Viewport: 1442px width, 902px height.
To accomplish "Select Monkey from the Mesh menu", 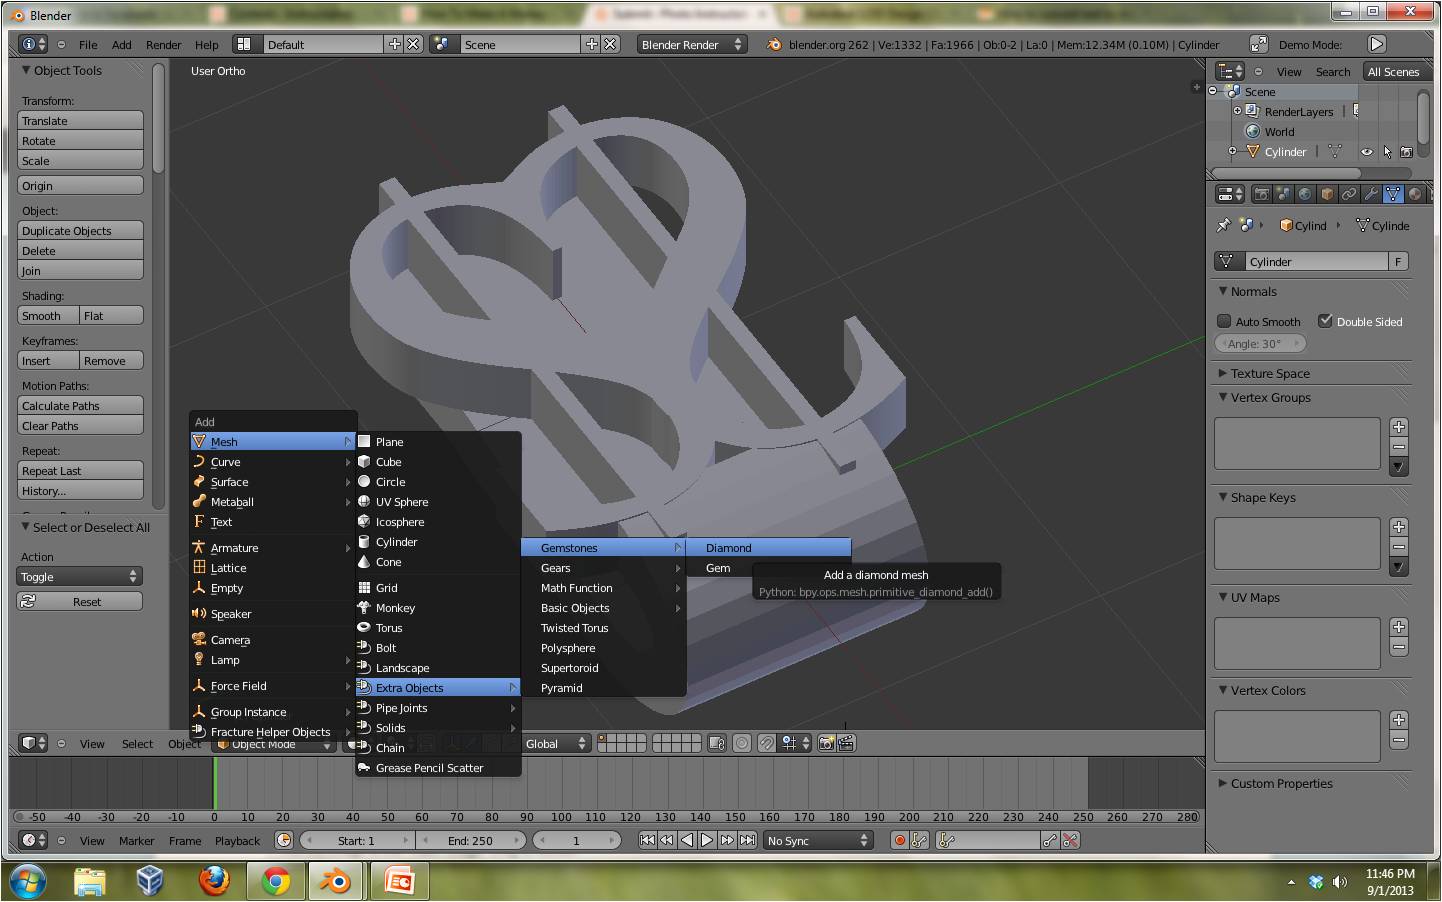I will [x=438, y=607].
